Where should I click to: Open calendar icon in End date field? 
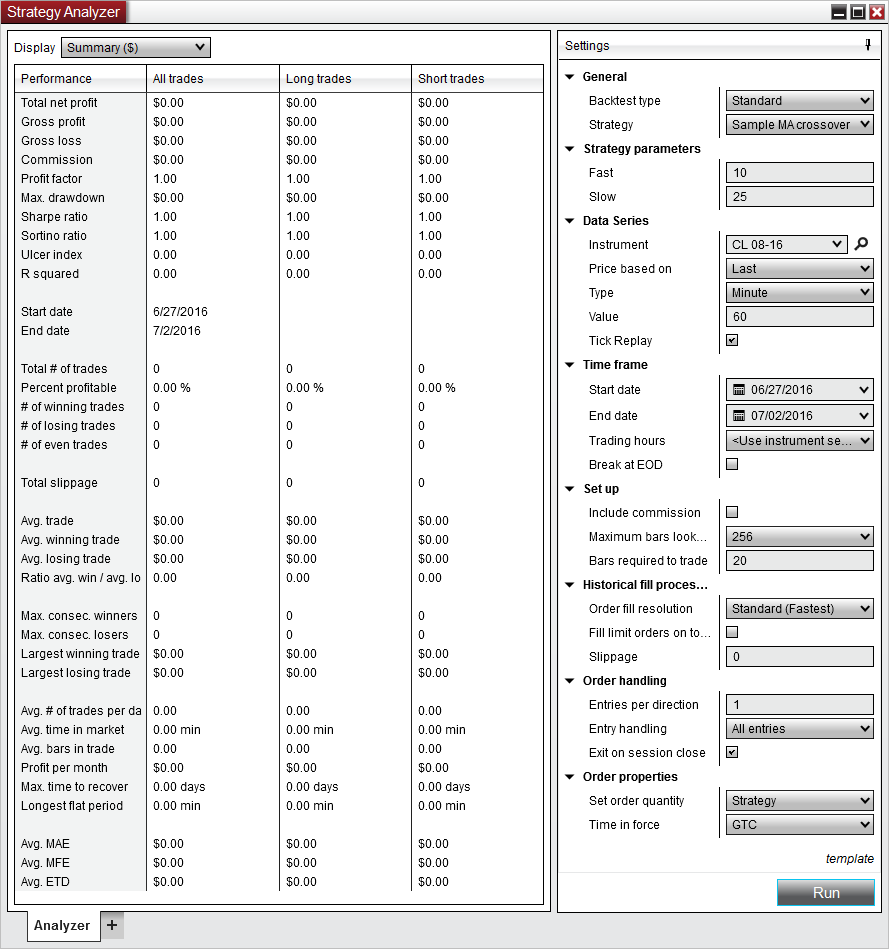pos(739,415)
